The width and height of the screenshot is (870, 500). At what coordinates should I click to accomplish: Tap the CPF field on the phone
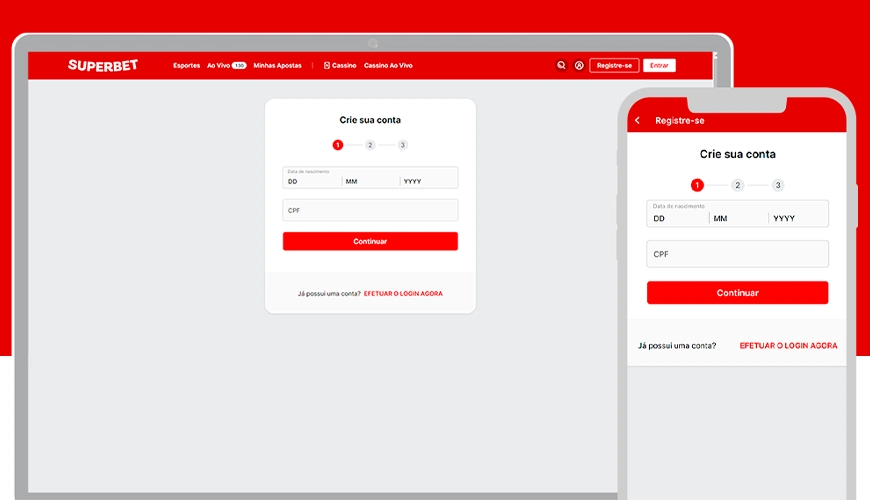(737, 254)
